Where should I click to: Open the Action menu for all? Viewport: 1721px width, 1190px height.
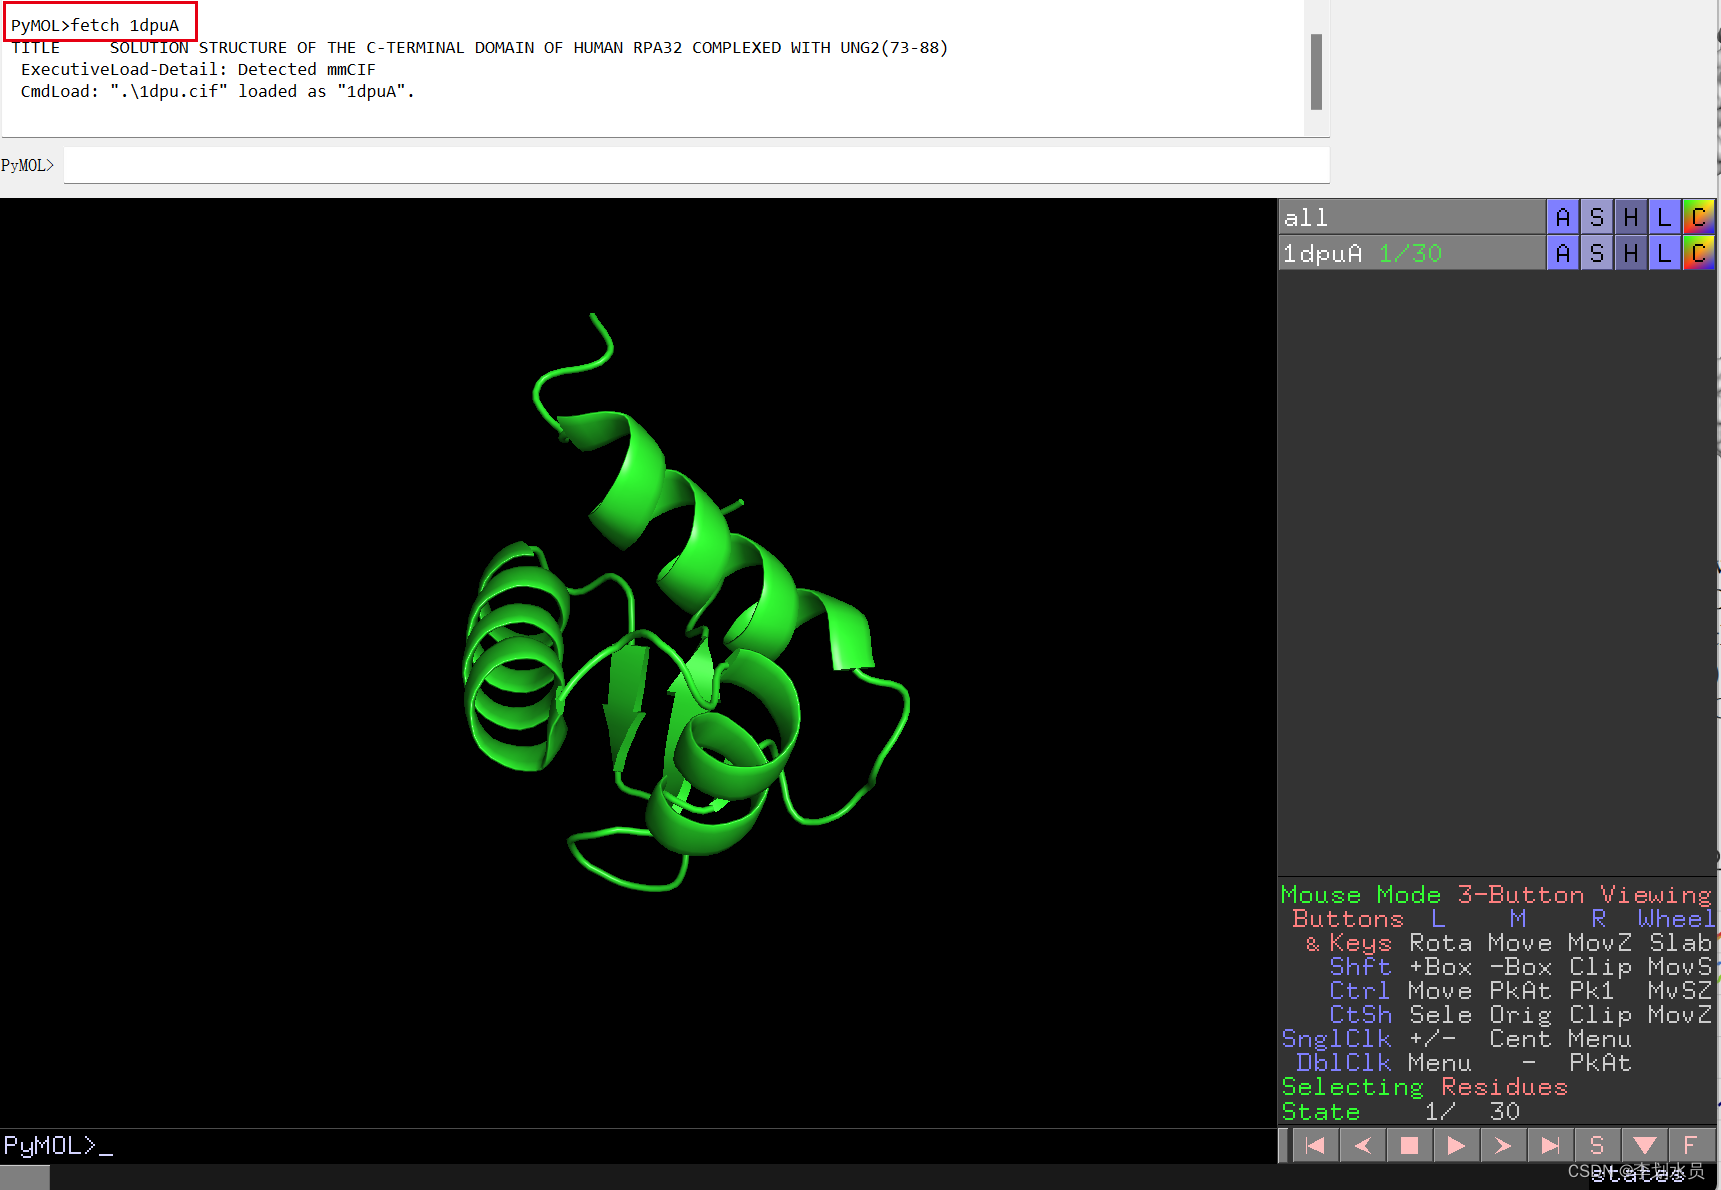tap(1563, 217)
